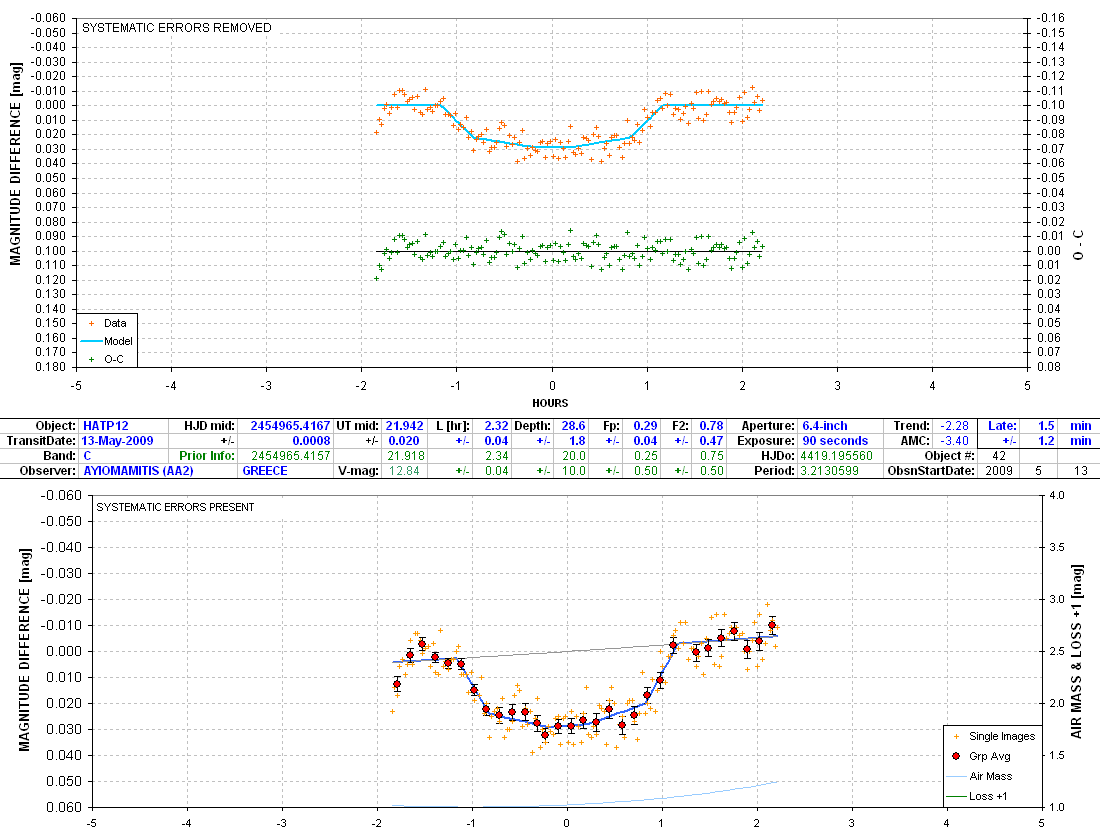Click the Aperture value 6.4-inch
1100x834 pixels.
pos(824,425)
